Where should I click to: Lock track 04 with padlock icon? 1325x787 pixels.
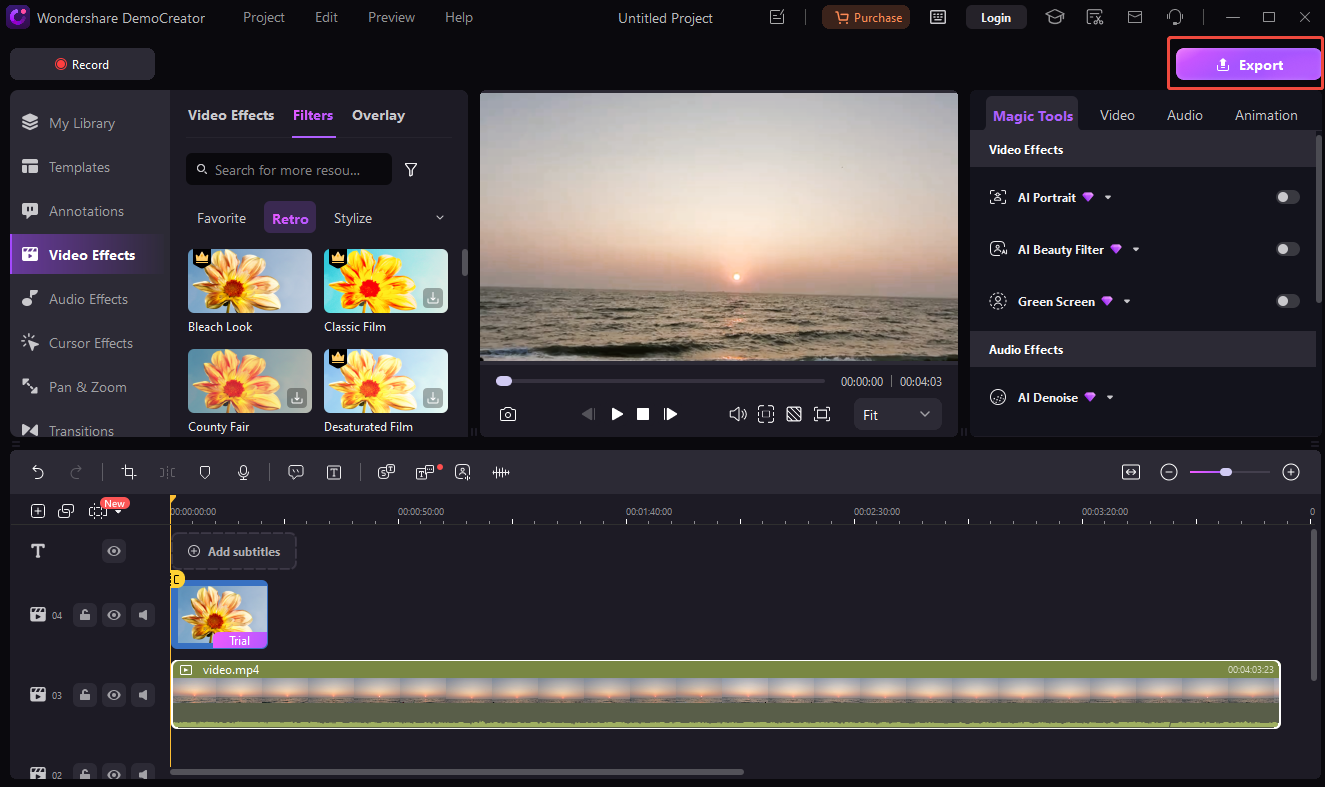pyautogui.click(x=85, y=615)
